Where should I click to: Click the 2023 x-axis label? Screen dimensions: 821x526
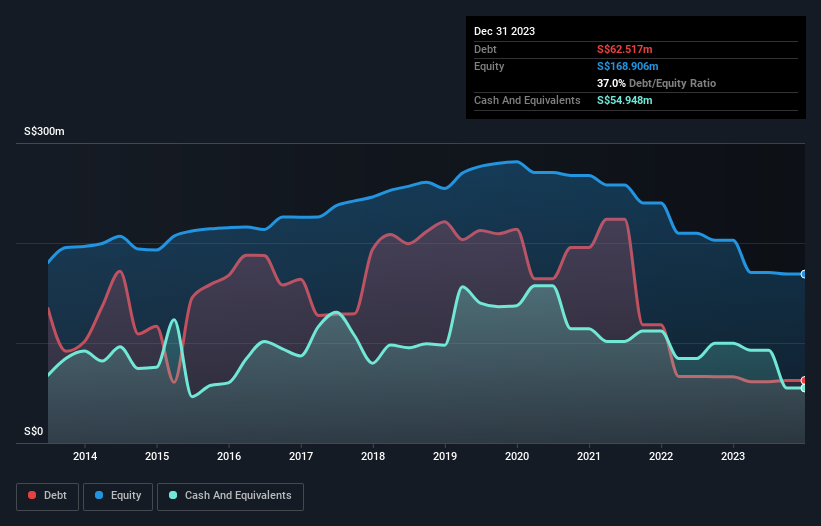point(733,456)
